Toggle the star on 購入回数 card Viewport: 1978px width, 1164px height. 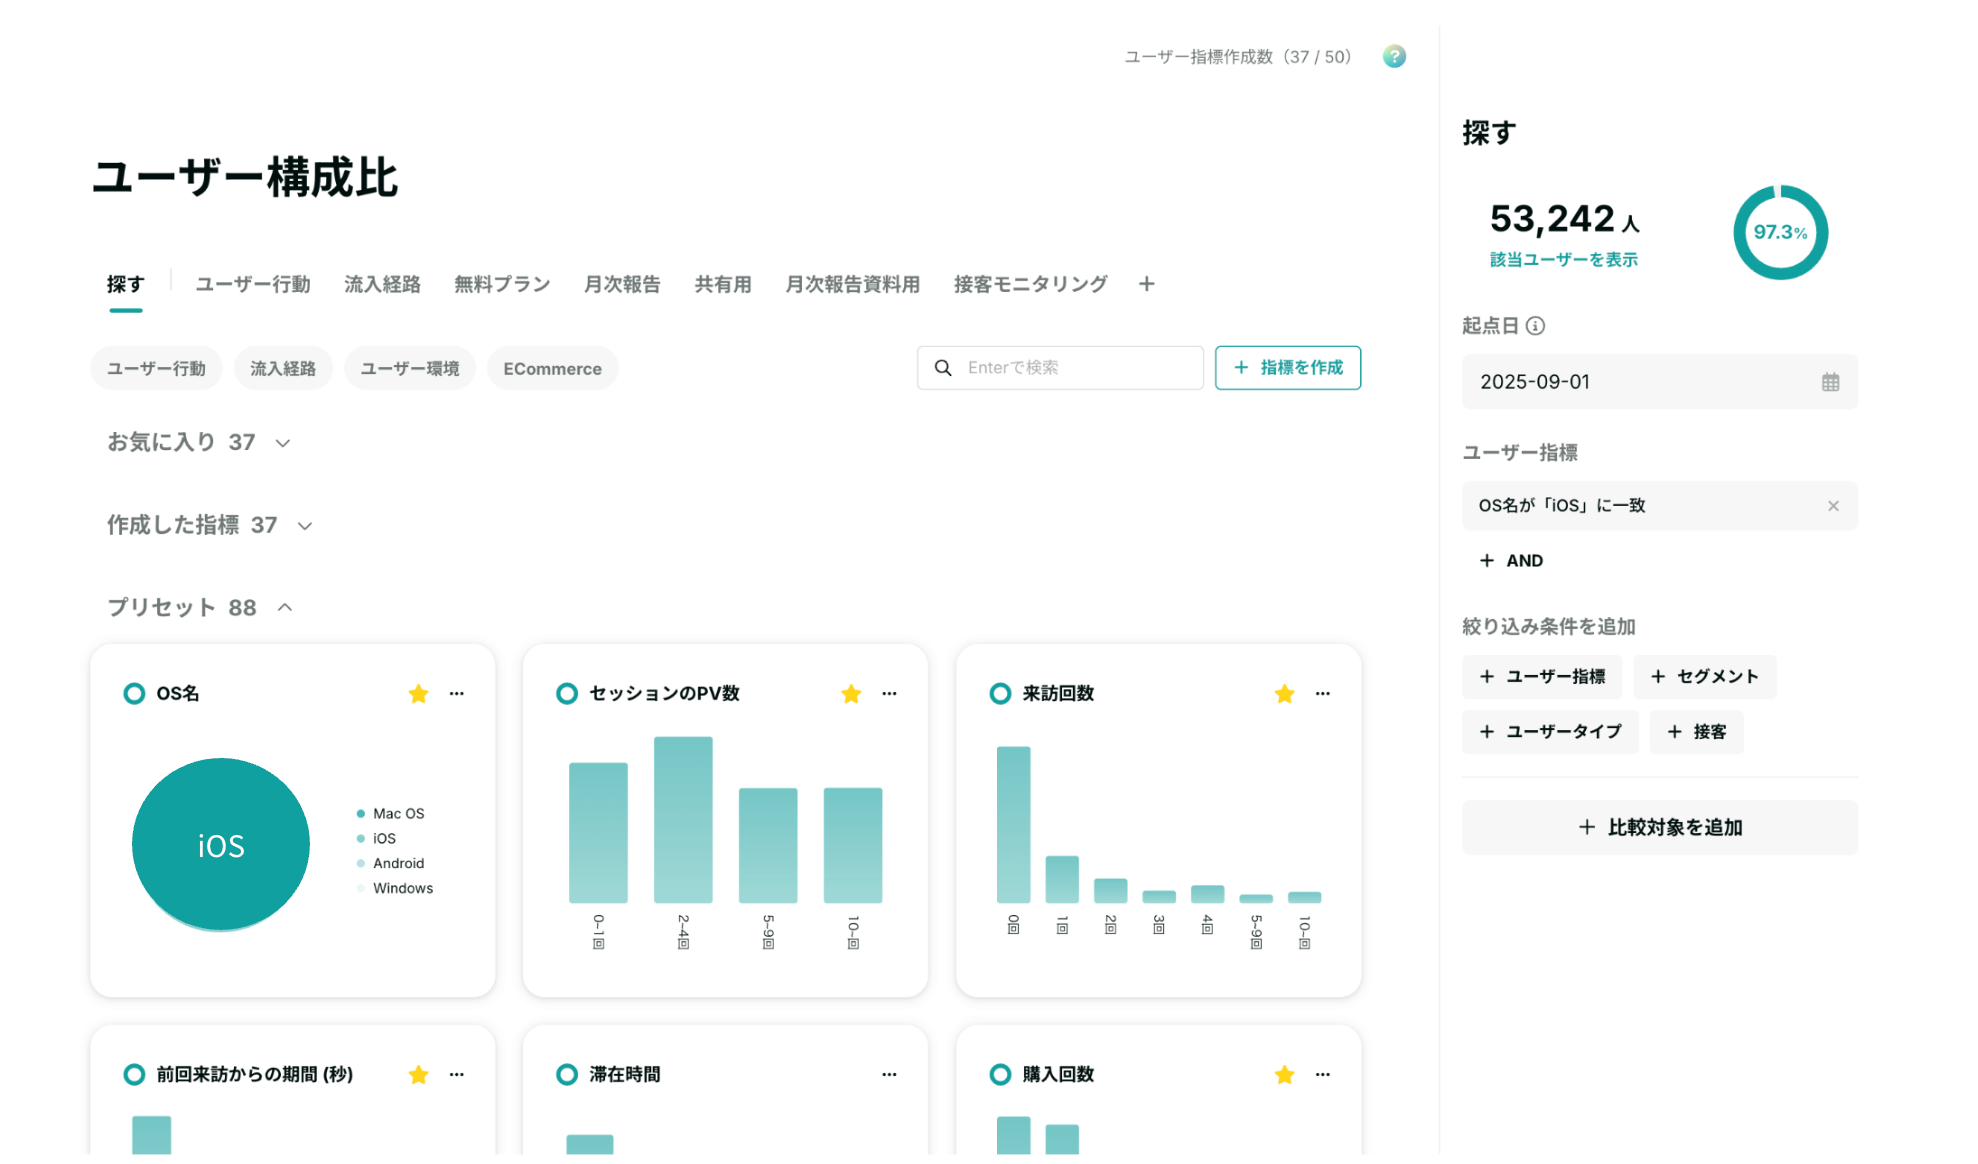1284,1074
